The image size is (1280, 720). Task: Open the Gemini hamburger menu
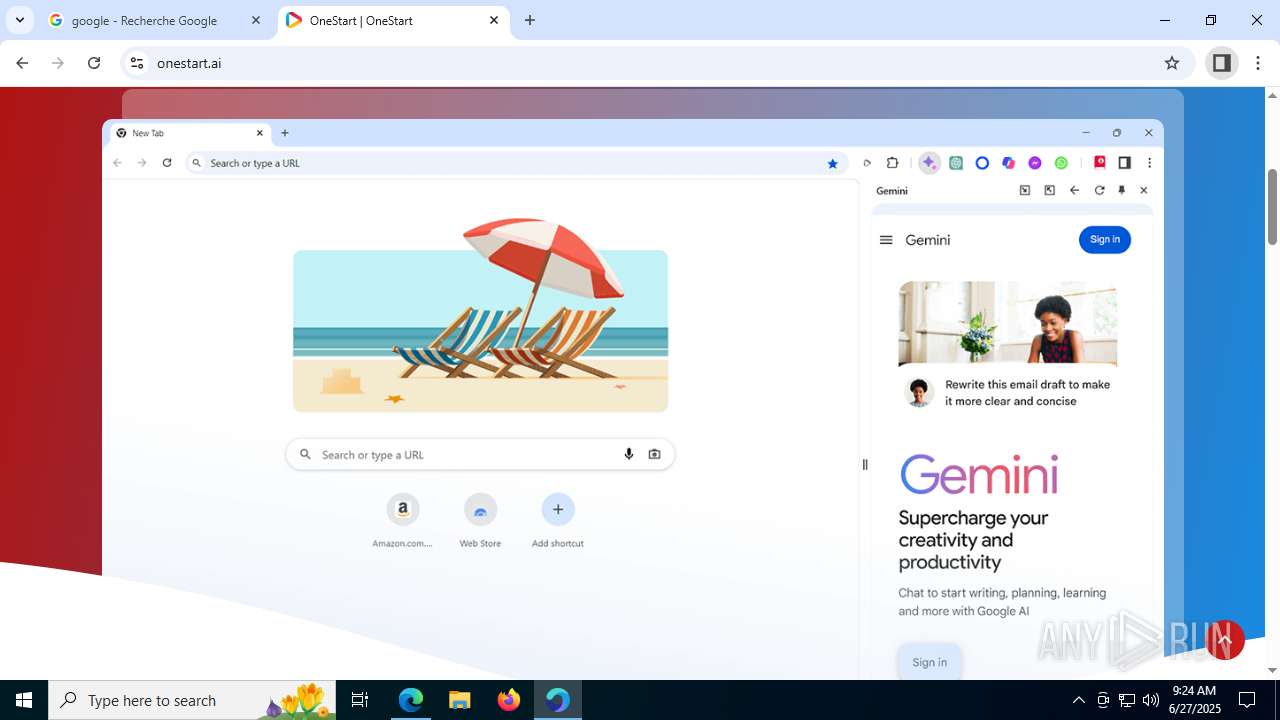click(885, 240)
